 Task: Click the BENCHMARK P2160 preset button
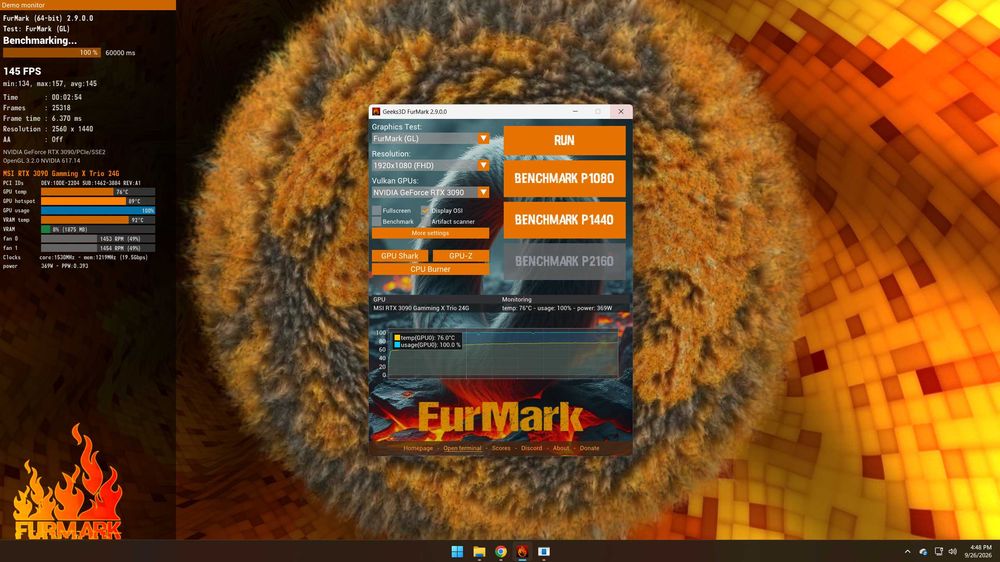click(x=564, y=262)
